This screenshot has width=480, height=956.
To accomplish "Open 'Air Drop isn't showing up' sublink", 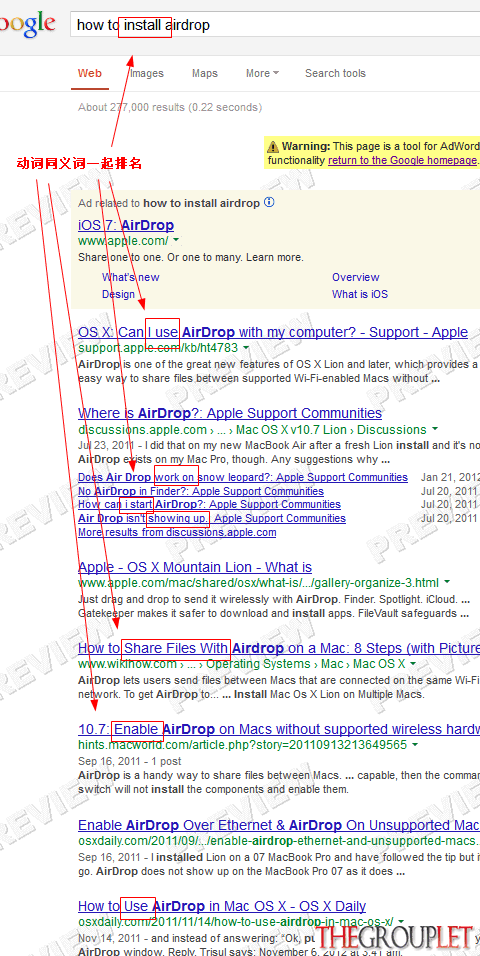I will click(x=212, y=519).
